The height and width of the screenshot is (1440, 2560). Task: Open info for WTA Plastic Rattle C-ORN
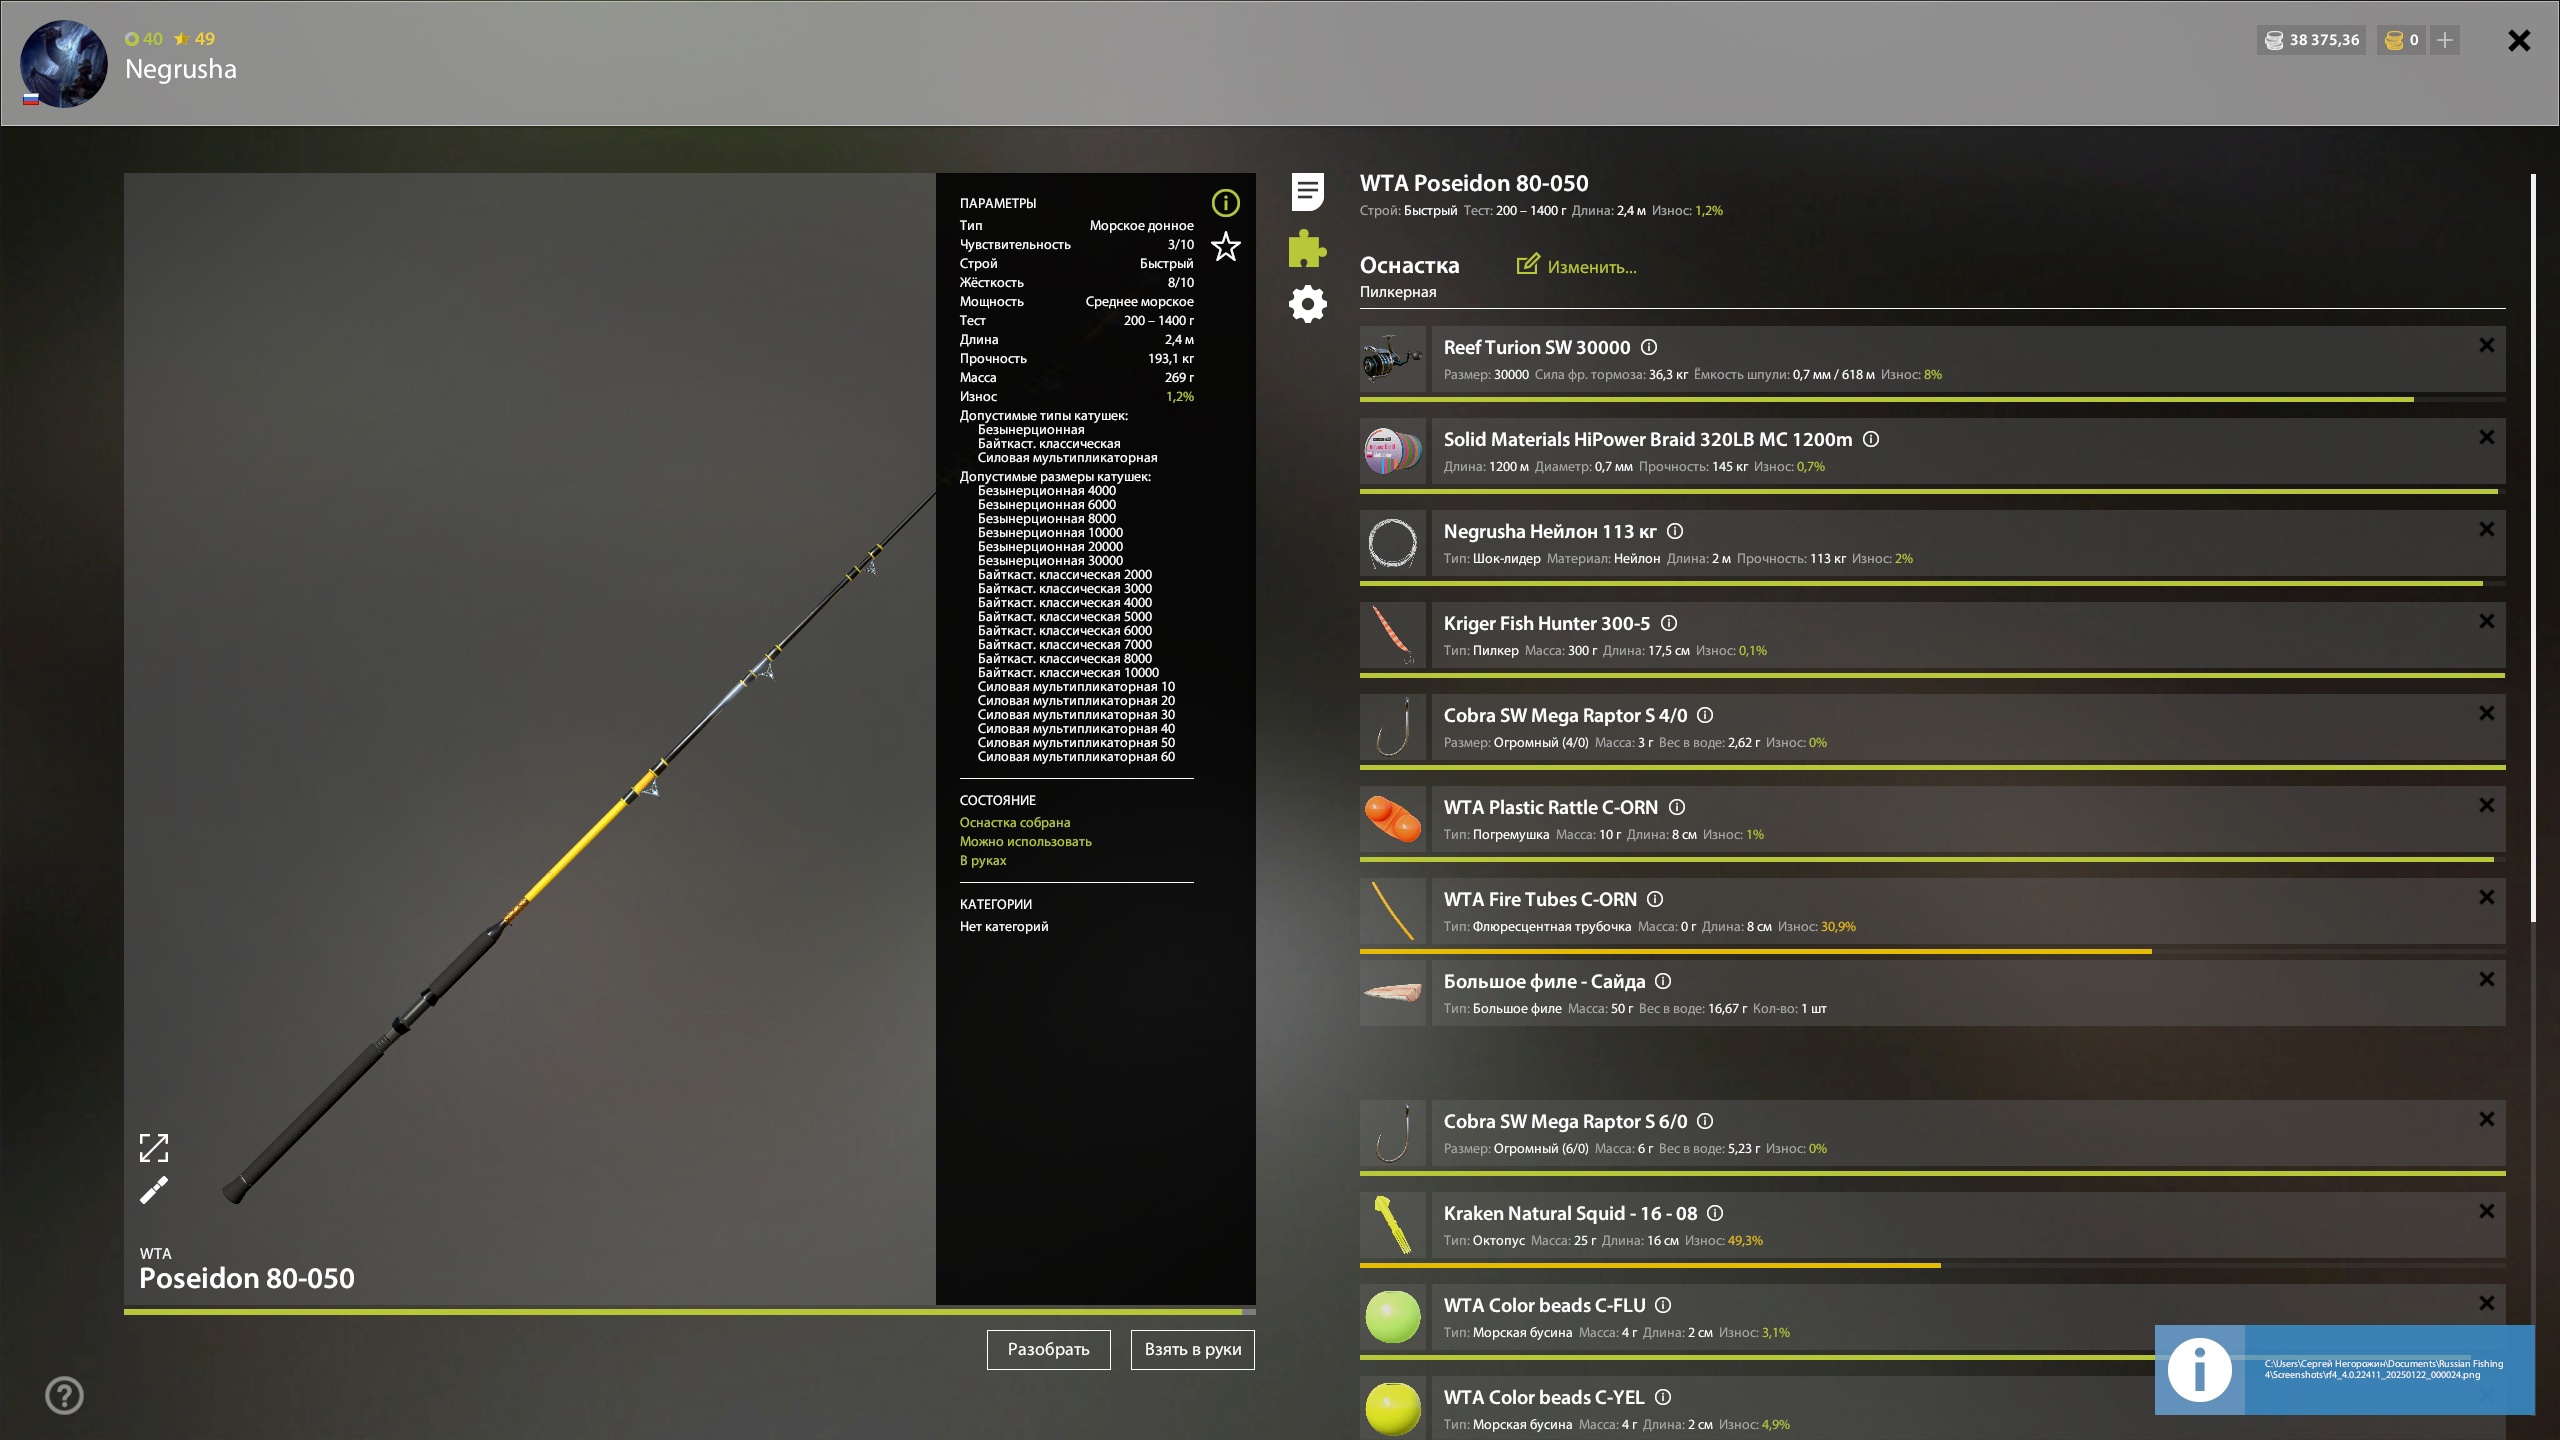(1677, 807)
